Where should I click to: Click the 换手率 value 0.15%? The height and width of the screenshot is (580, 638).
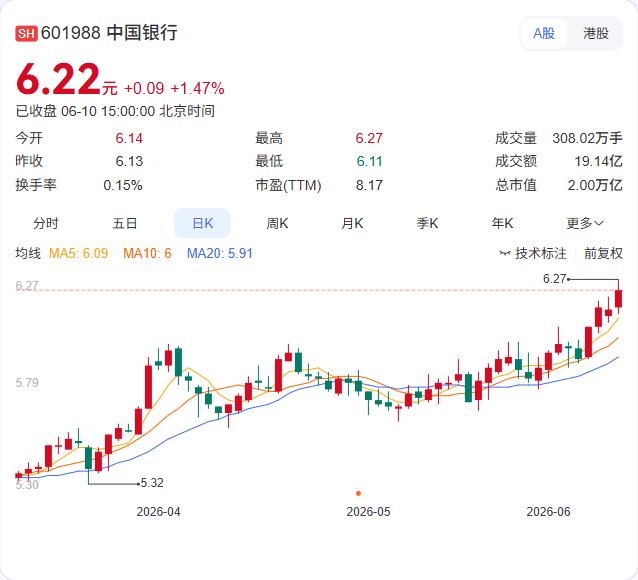122,185
